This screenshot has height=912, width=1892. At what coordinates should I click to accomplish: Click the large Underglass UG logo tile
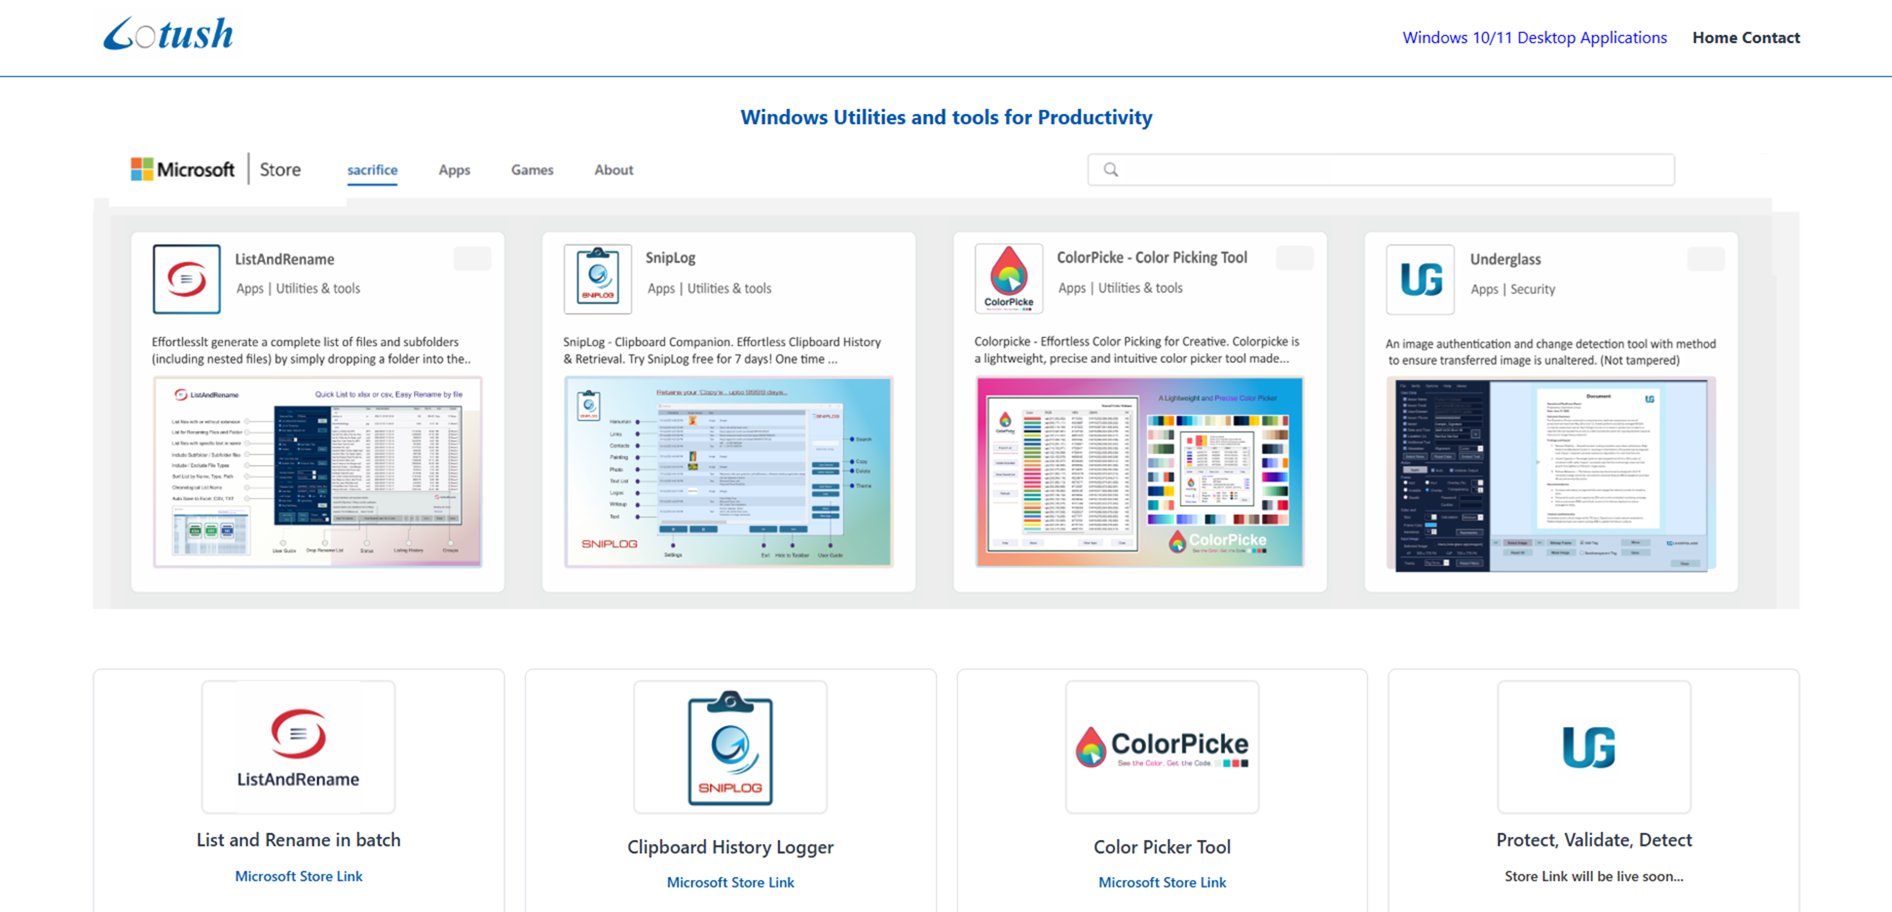click(x=1594, y=747)
